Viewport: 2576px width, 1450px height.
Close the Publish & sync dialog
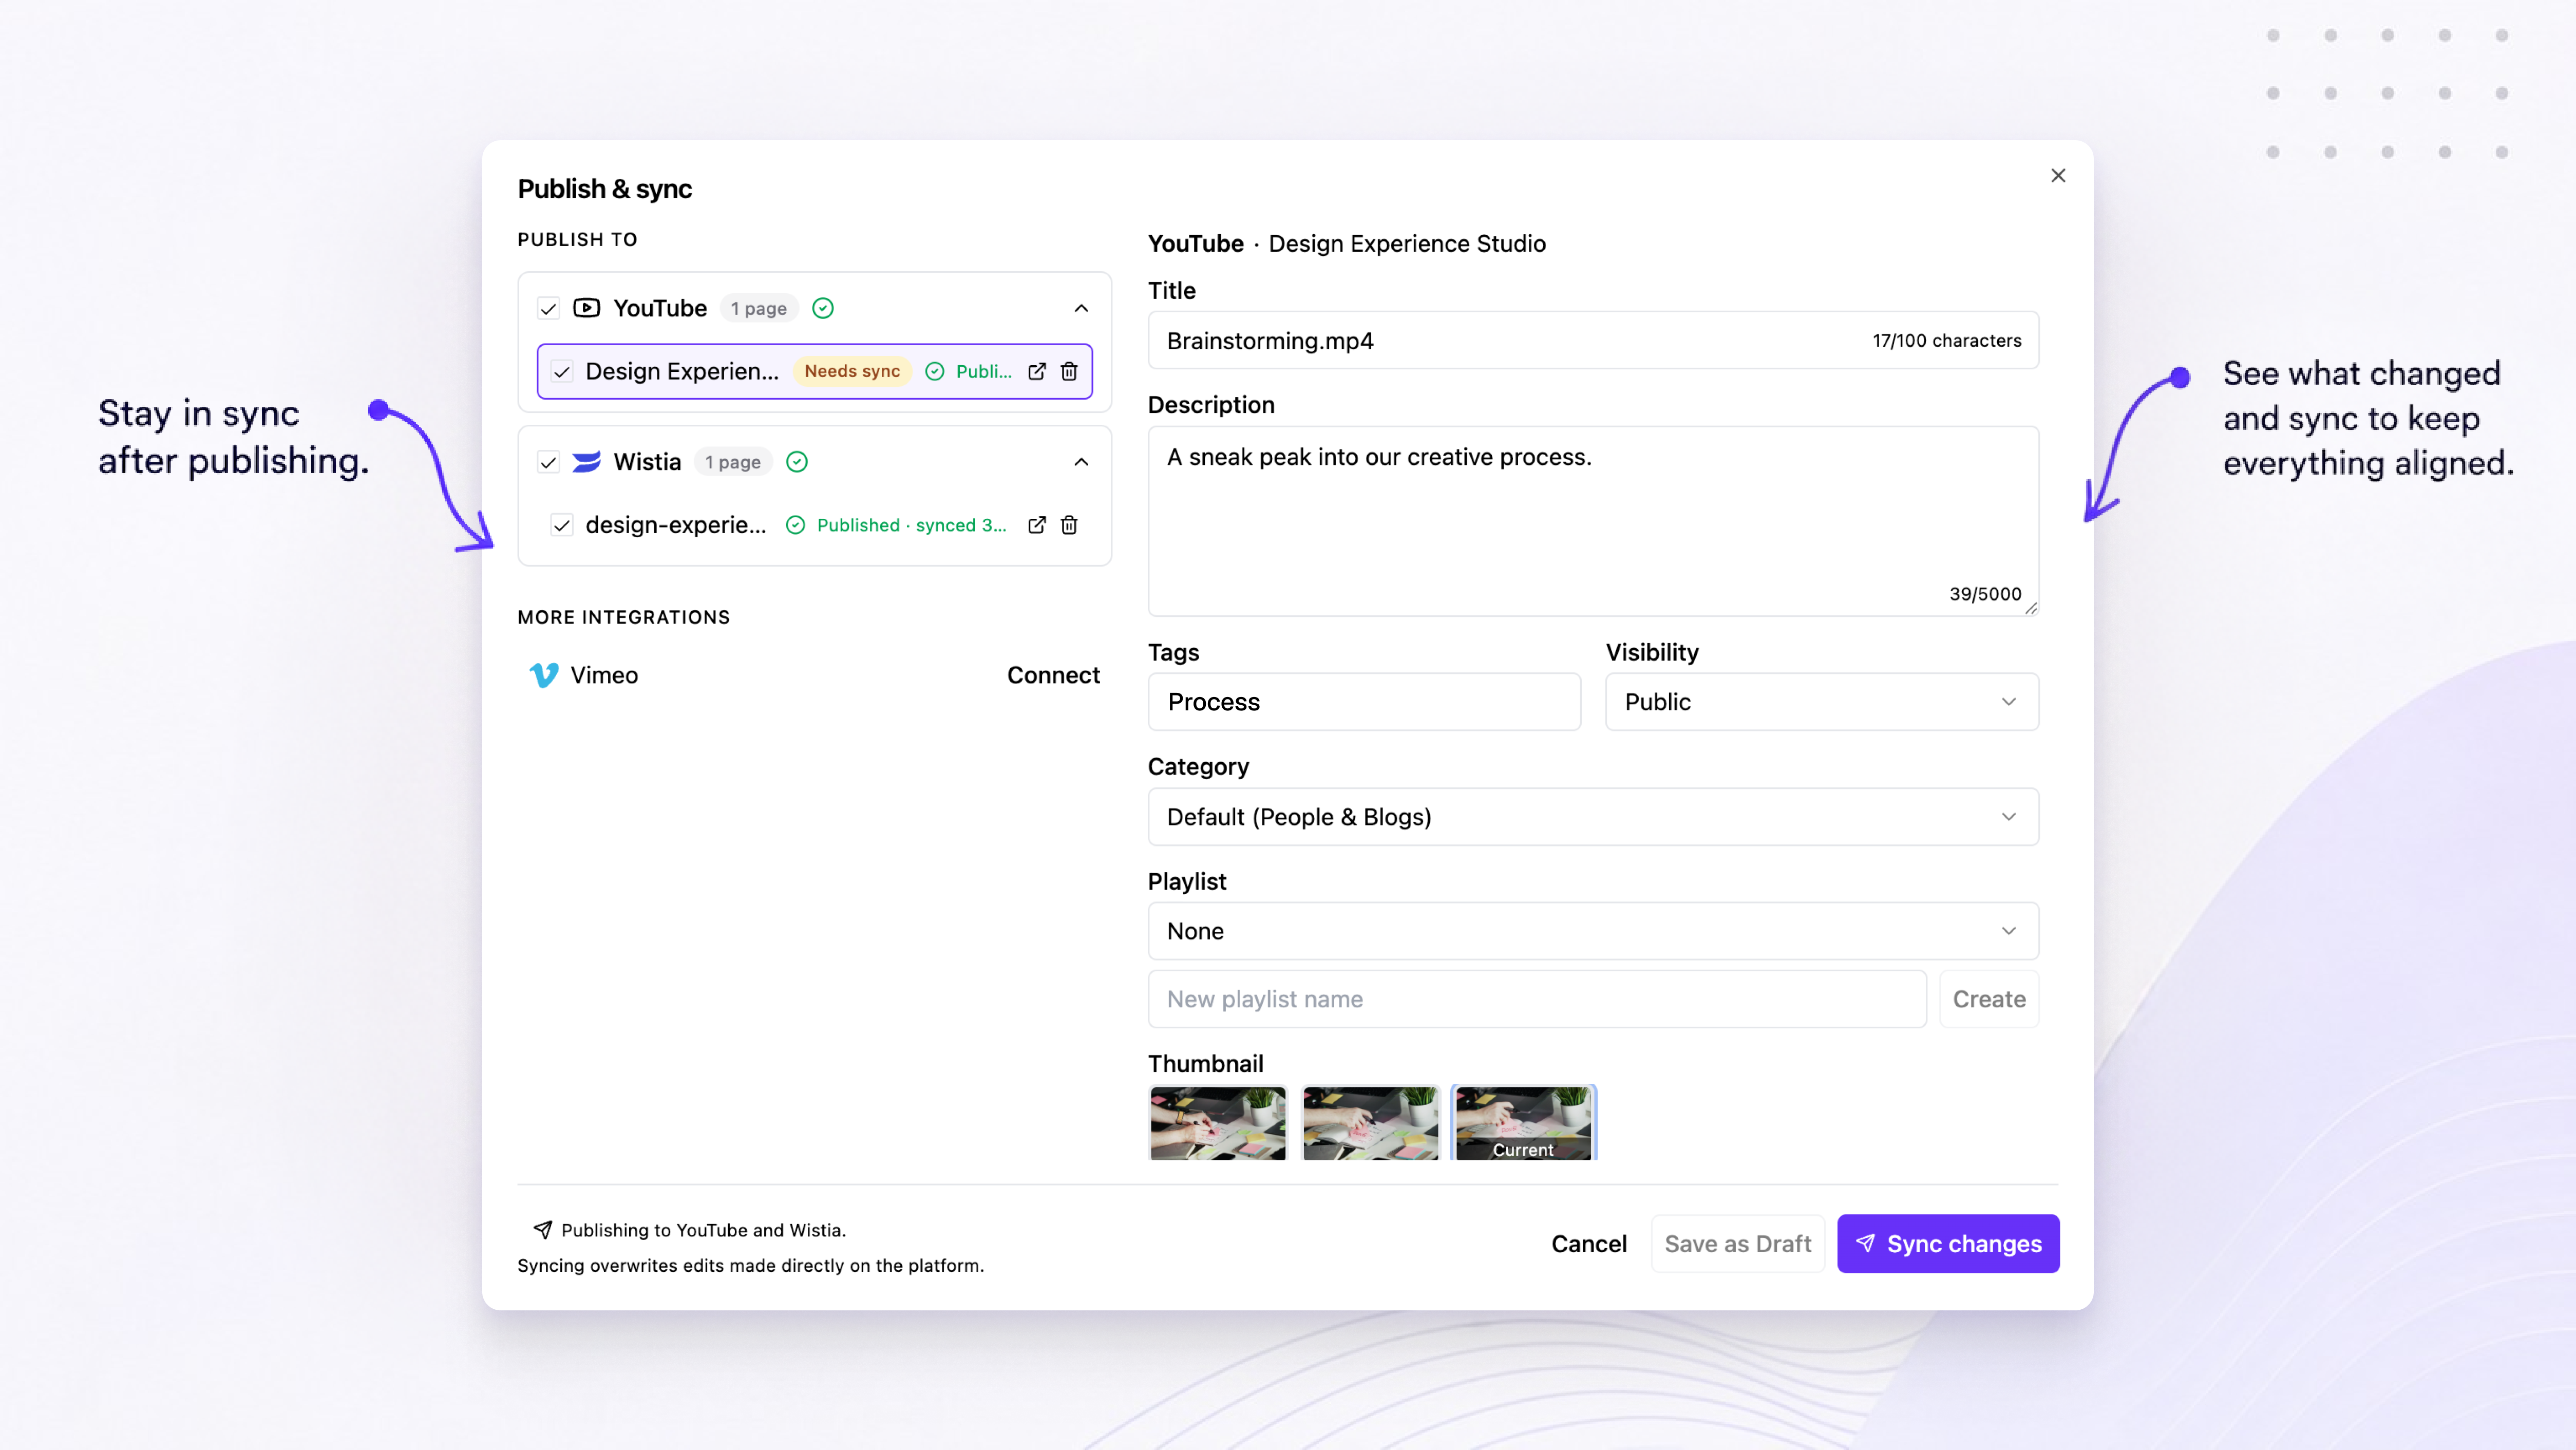tap(2058, 176)
